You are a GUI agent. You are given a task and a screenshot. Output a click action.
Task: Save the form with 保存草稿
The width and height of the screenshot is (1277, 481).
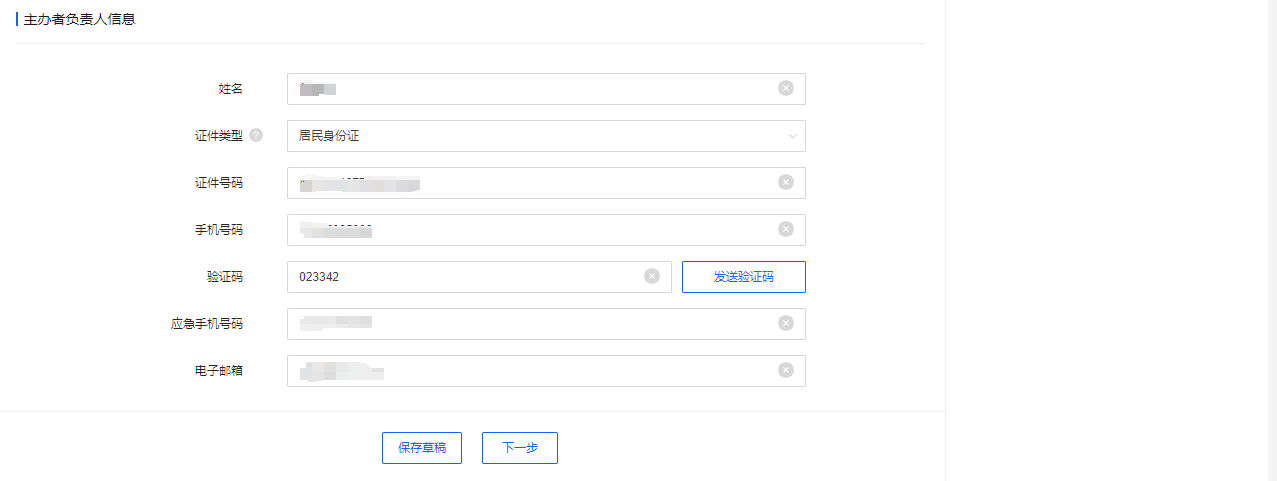(422, 448)
